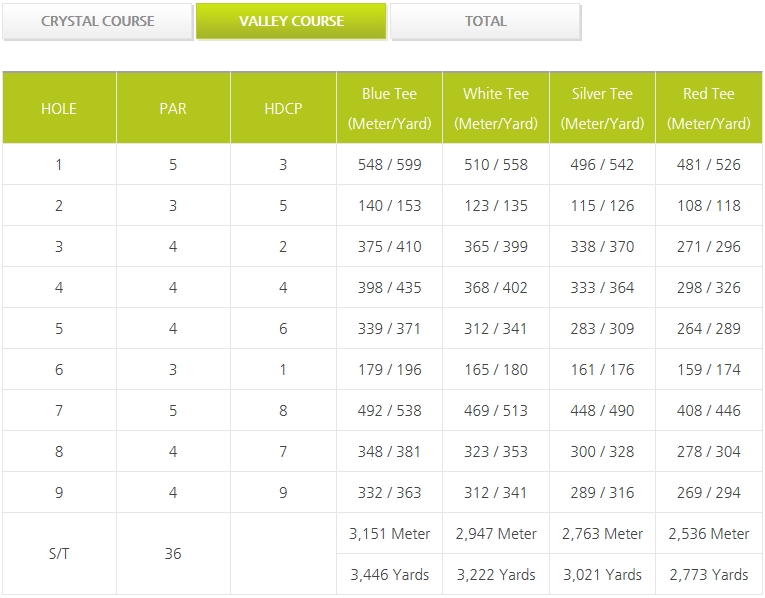This screenshot has width=765, height=598.
Task: Select the '333 / 364' value
Action: pos(602,288)
